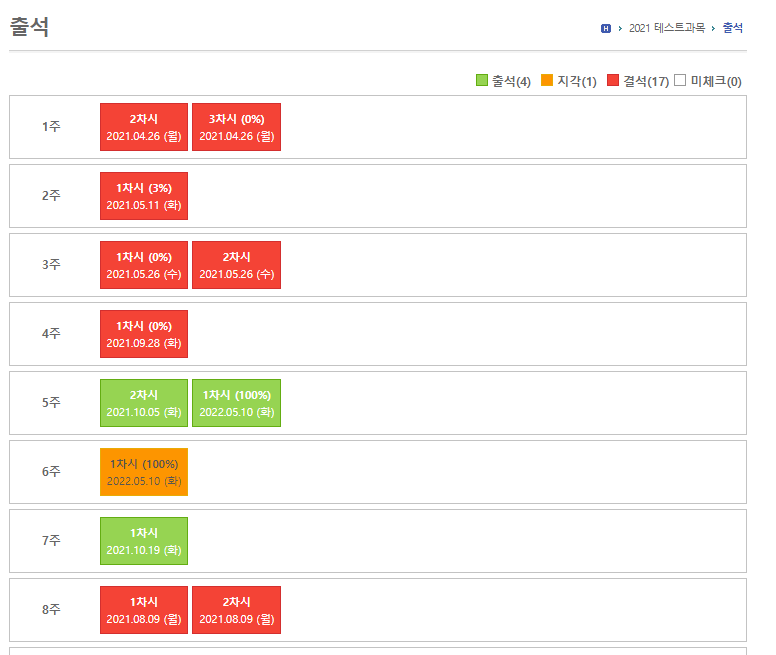776x655 pixels.
Task: Click the red 결석 legend swatch
Action: 613,80
